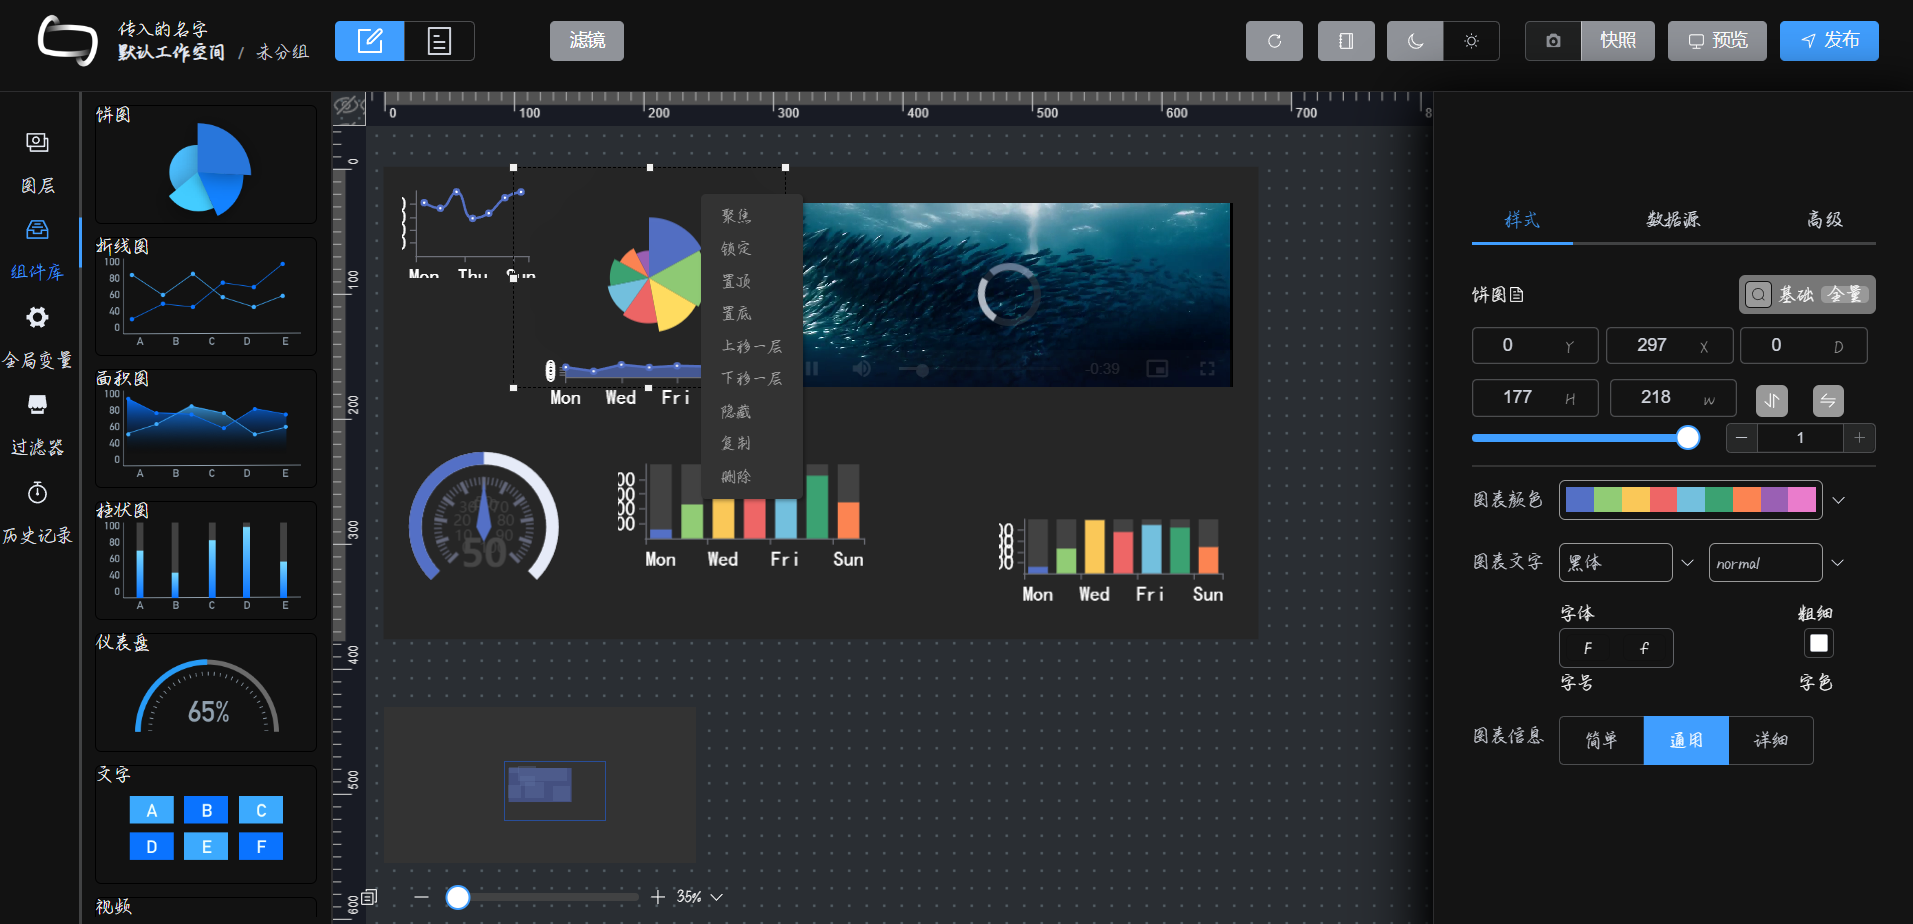This screenshot has height=924, width=1913.
Task: Click the 默认工作空间 breadcrumb link
Action: click(171, 52)
